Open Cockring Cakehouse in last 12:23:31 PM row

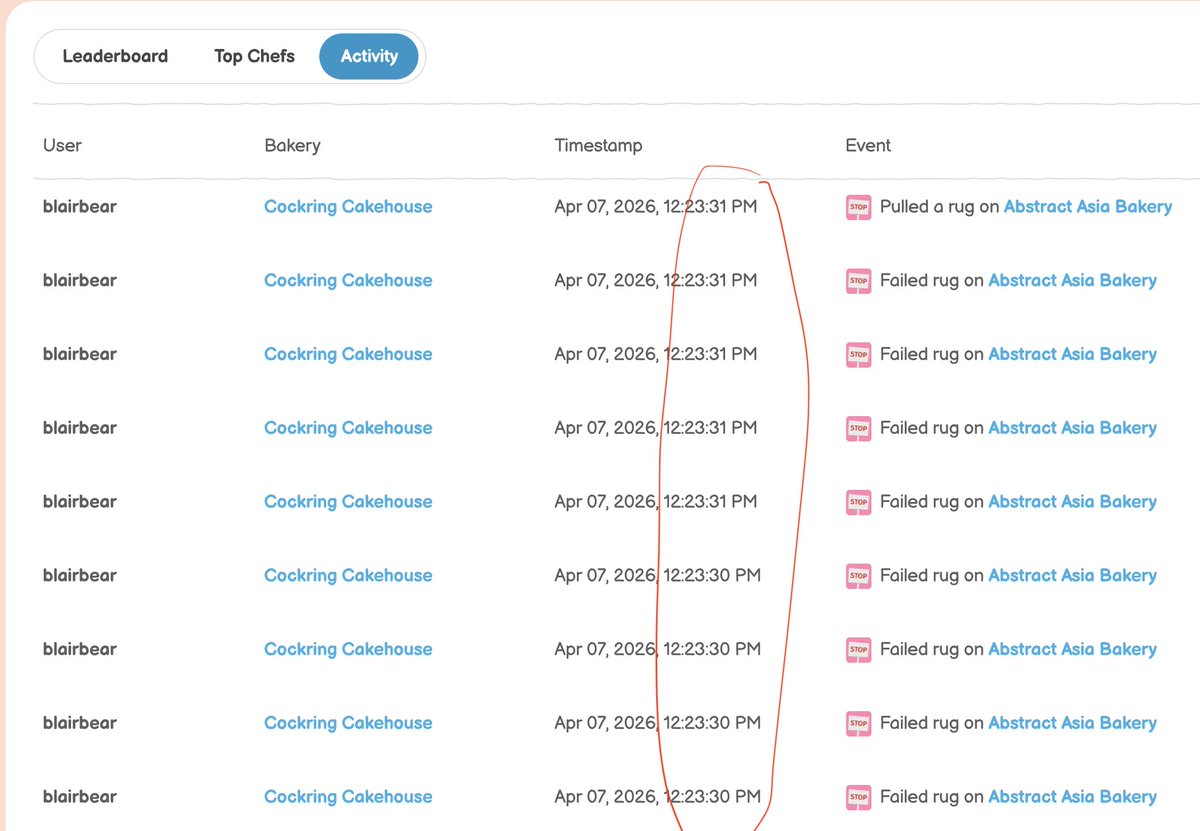pos(348,502)
